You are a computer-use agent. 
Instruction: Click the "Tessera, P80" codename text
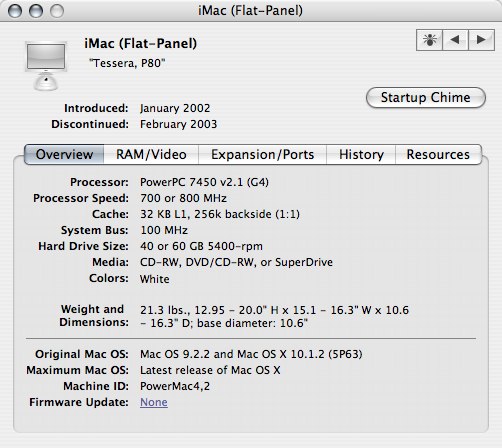point(127,63)
